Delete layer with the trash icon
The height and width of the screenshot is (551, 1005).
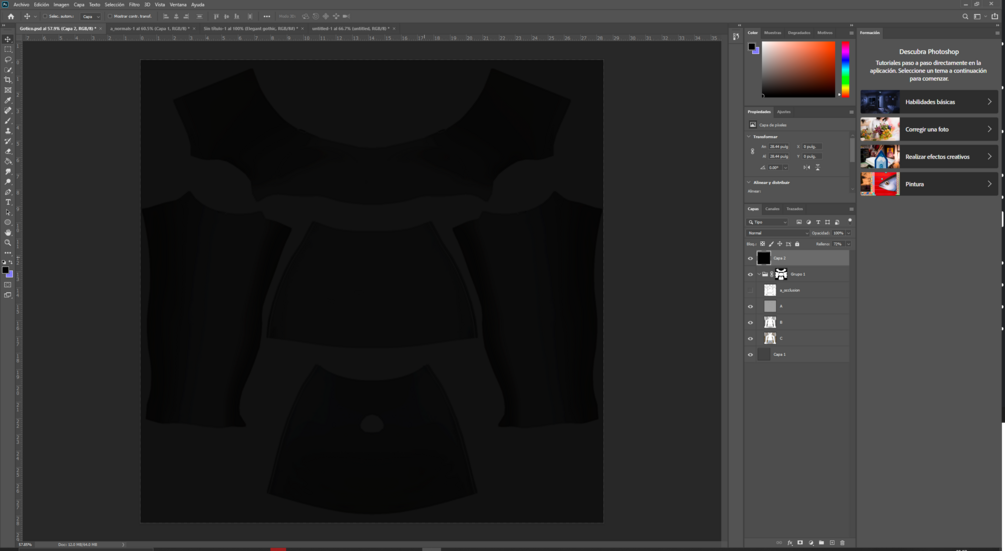(842, 543)
